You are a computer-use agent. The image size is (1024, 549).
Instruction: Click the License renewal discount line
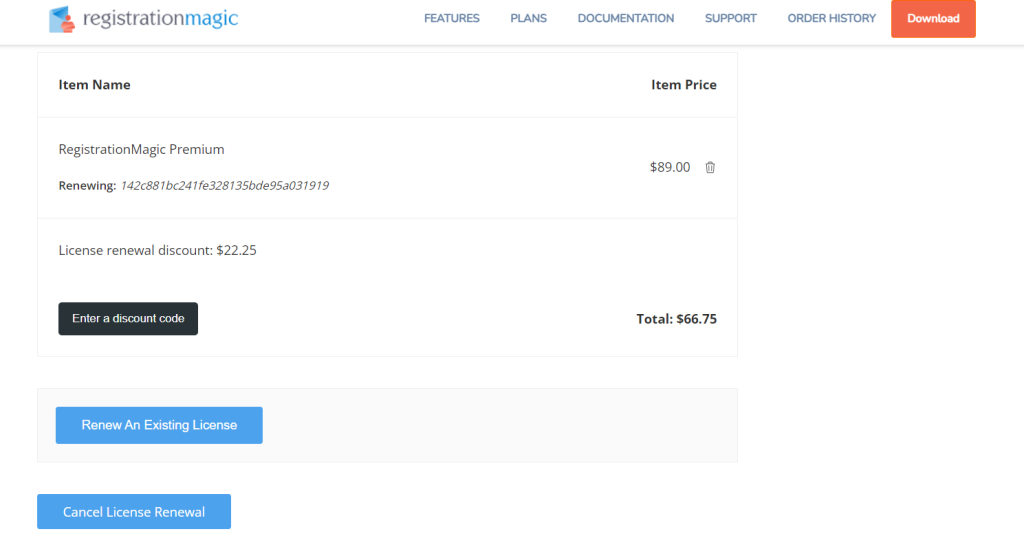click(x=157, y=250)
